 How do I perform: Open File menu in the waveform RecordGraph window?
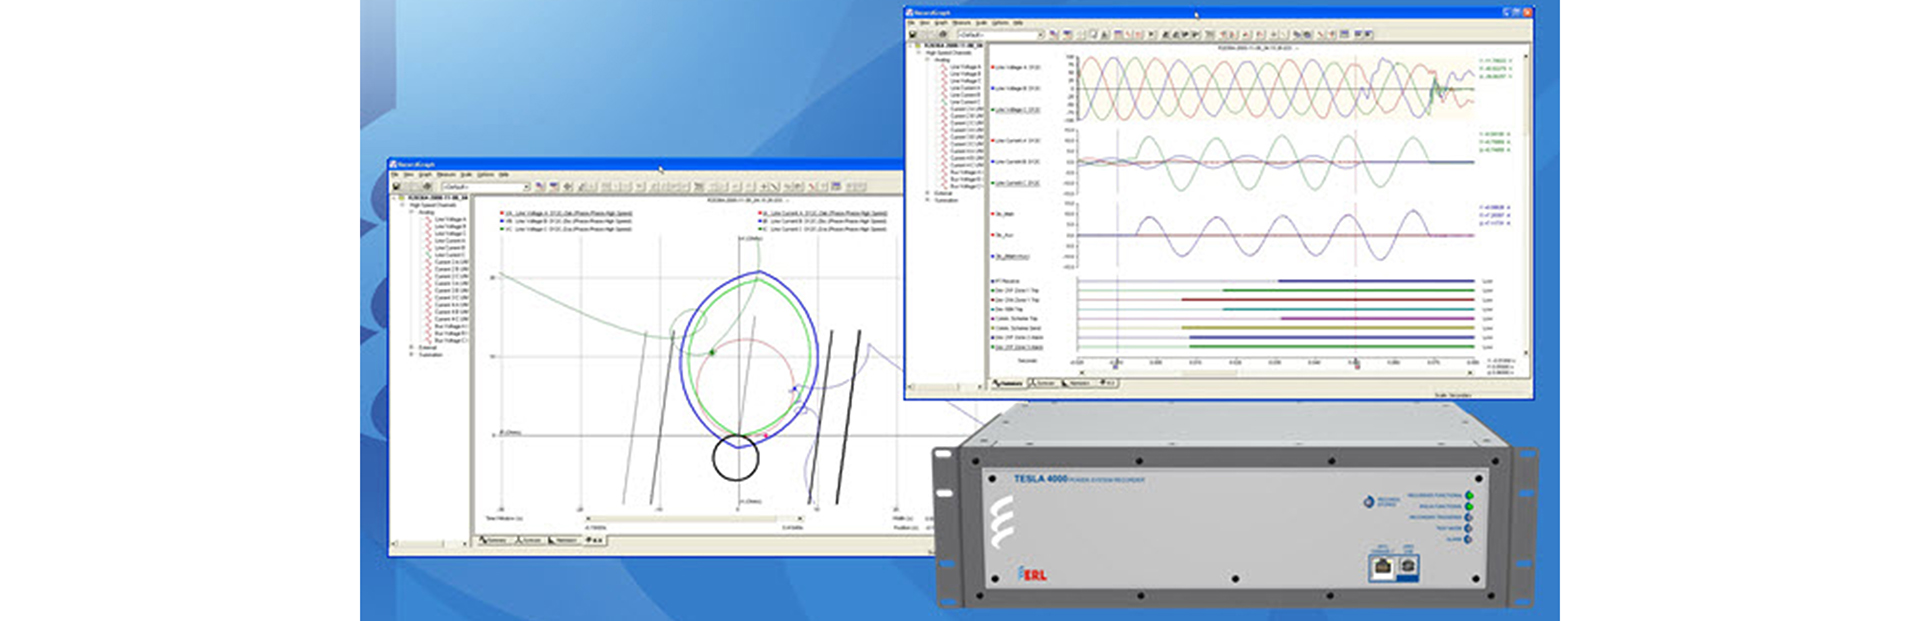pyautogui.click(x=911, y=23)
